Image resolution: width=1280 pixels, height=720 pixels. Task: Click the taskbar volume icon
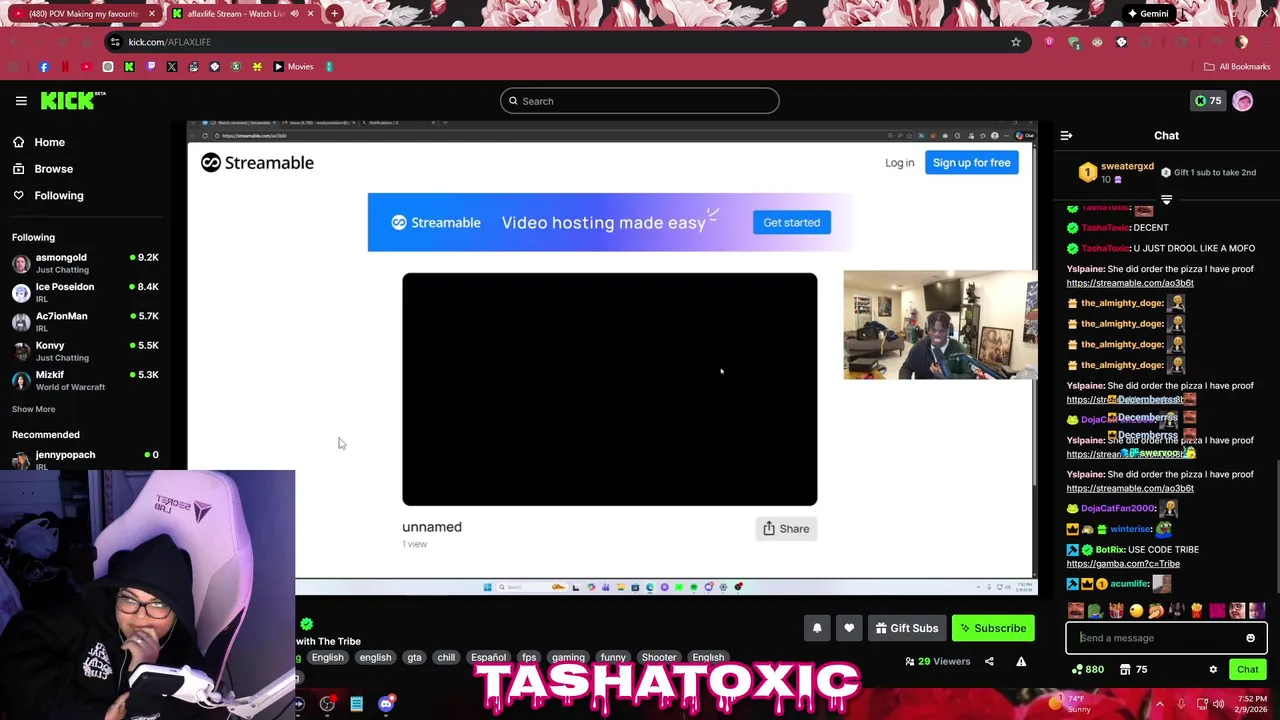pyautogui.click(x=1218, y=704)
